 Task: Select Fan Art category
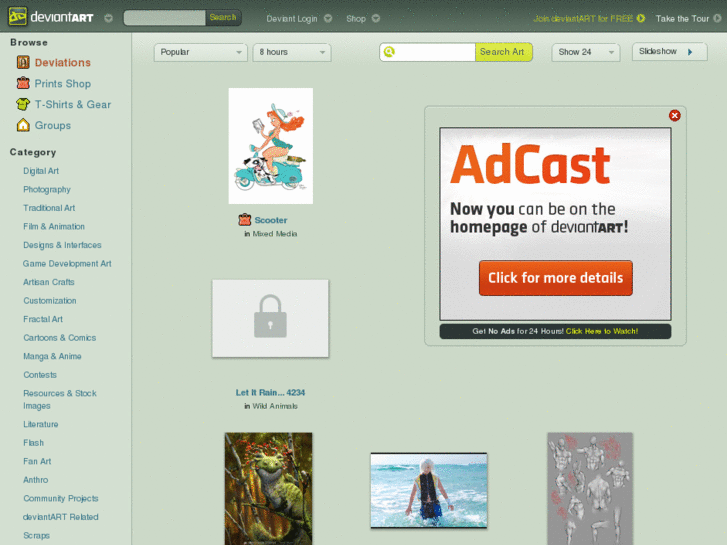37,461
